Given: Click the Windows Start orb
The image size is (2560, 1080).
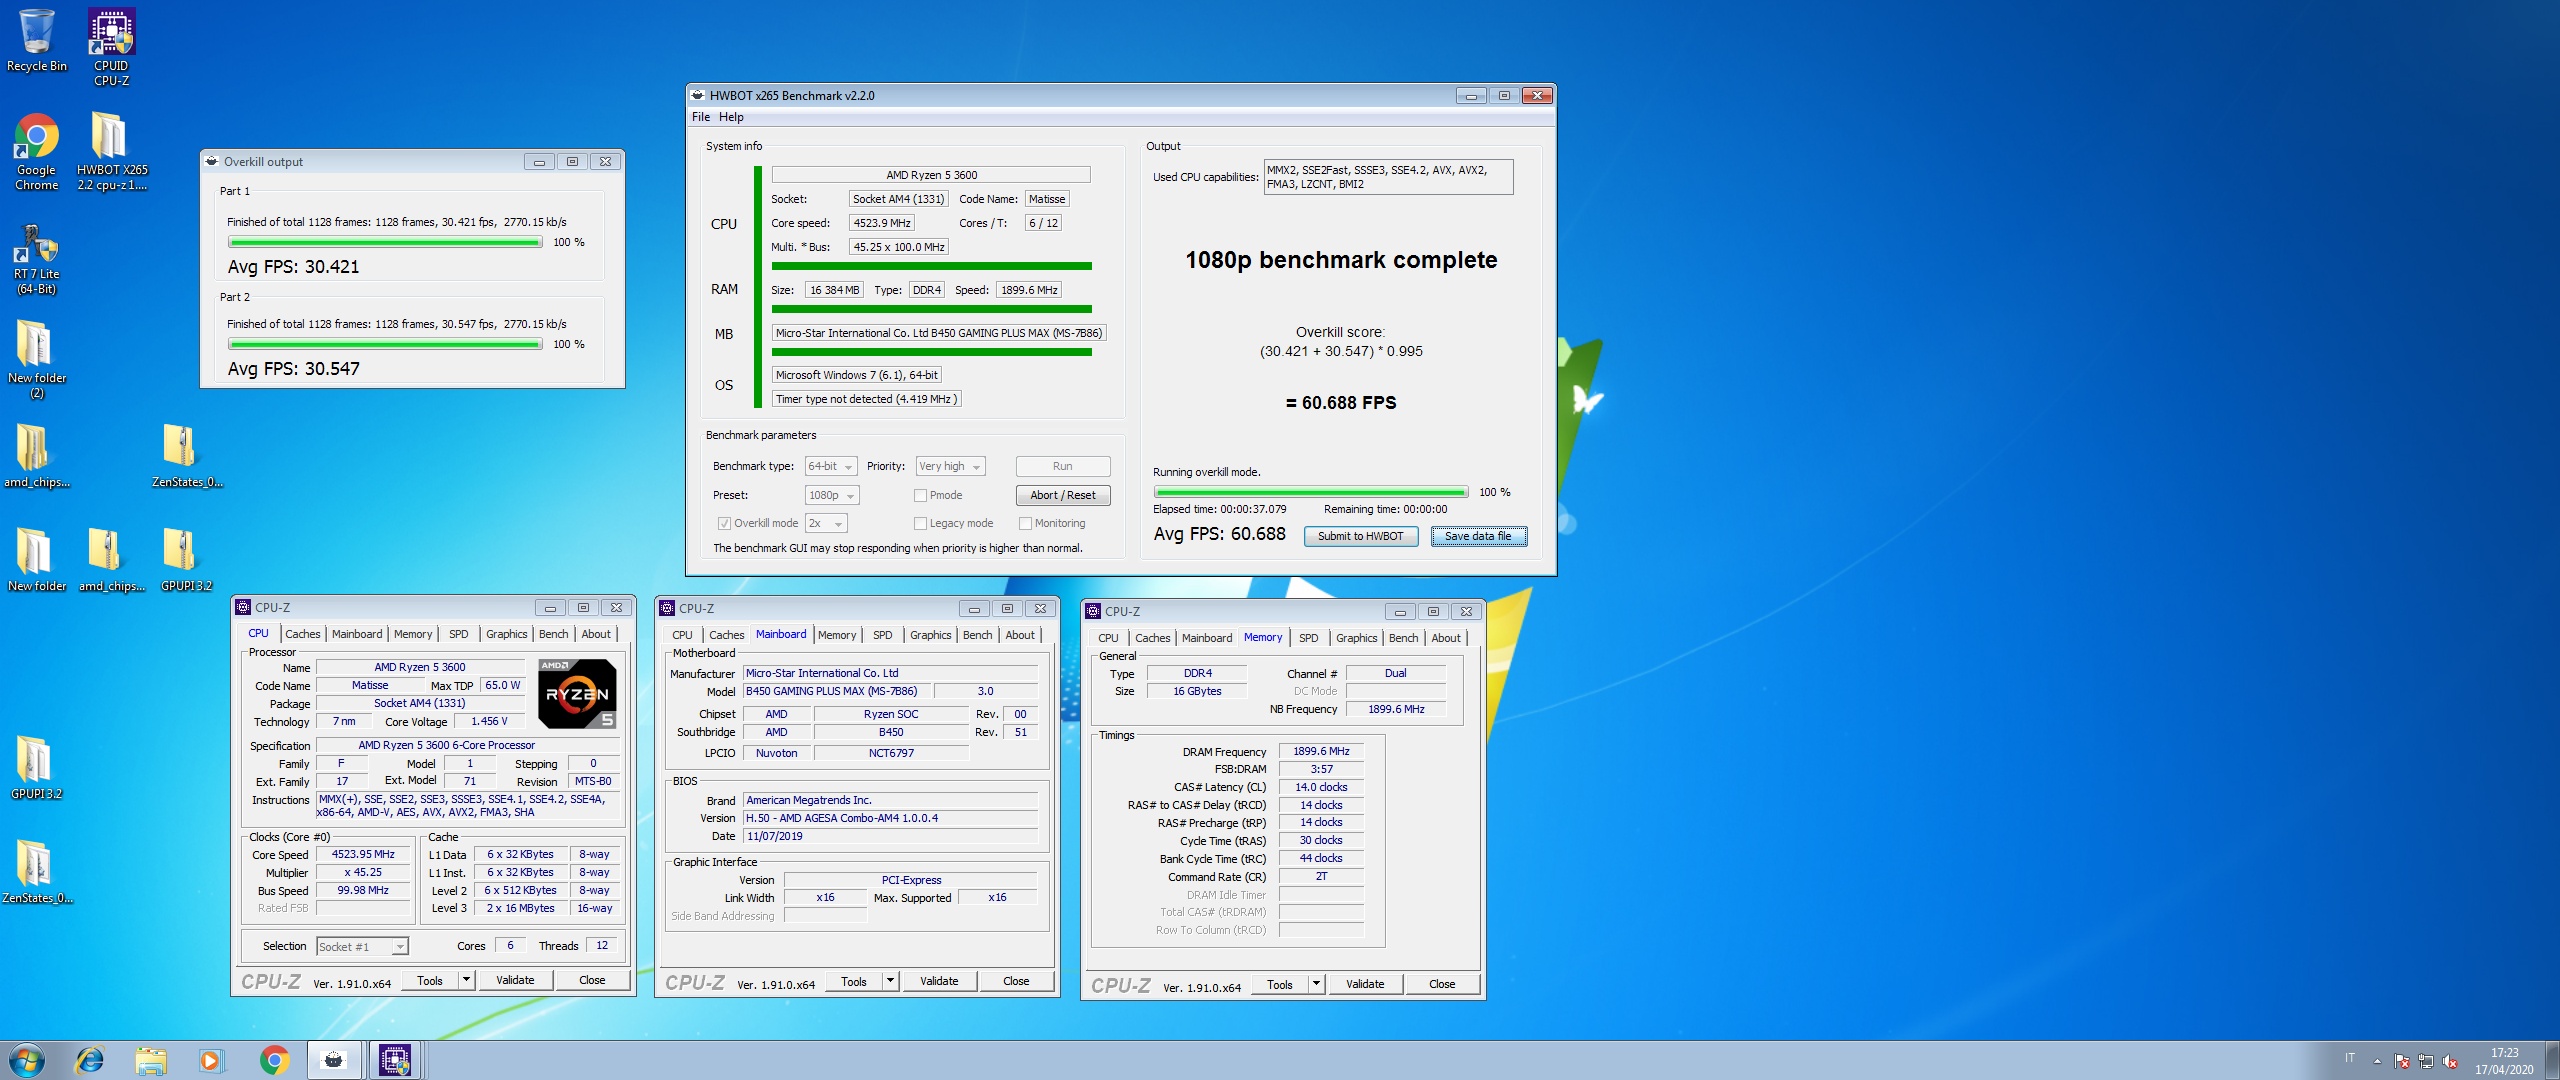Looking at the screenshot, I should (27, 1060).
